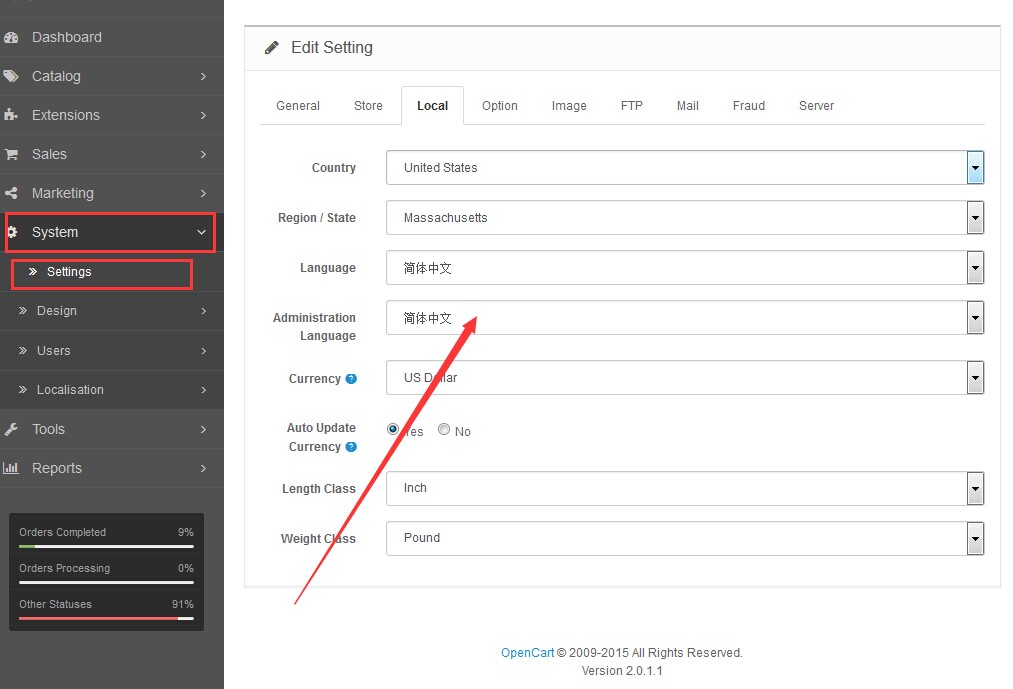Click the help icon beside Auto Update Currency
This screenshot has height=689, width=1013.
click(351, 447)
